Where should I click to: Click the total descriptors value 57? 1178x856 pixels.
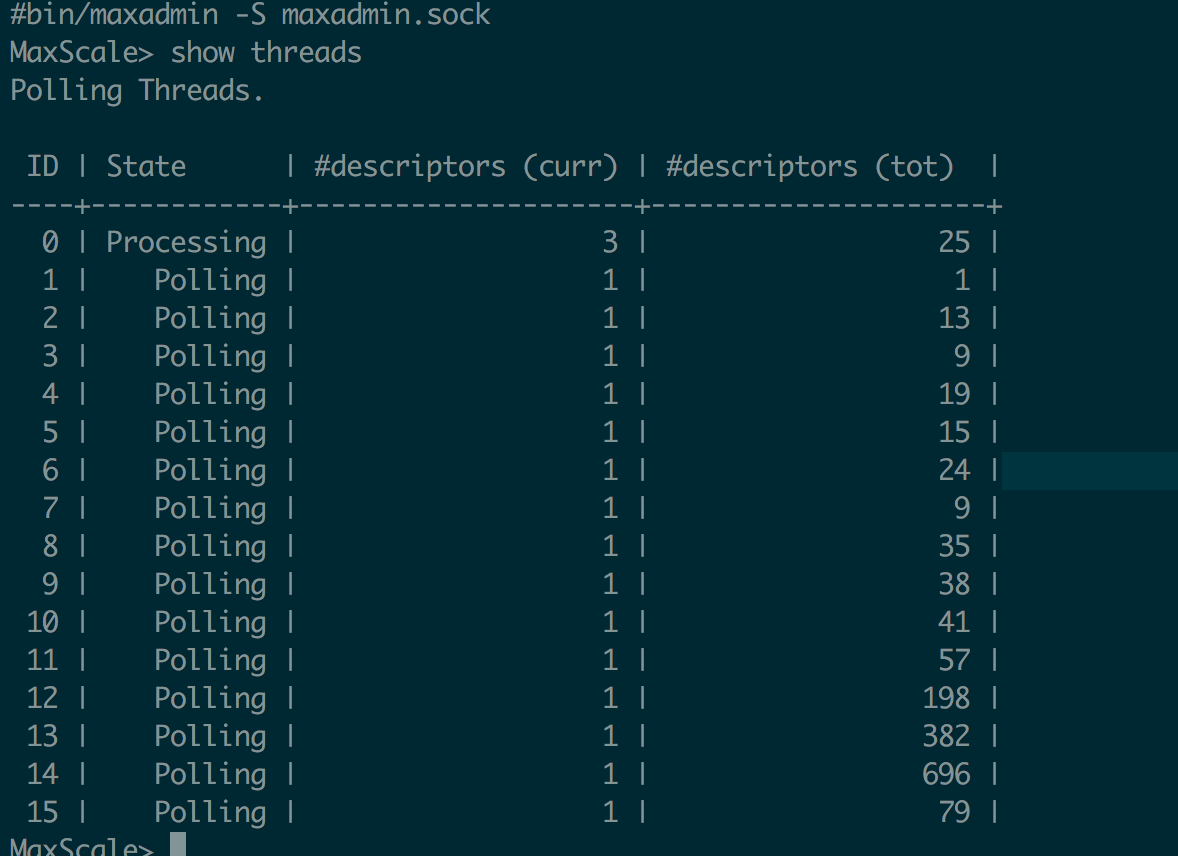(954, 660)
